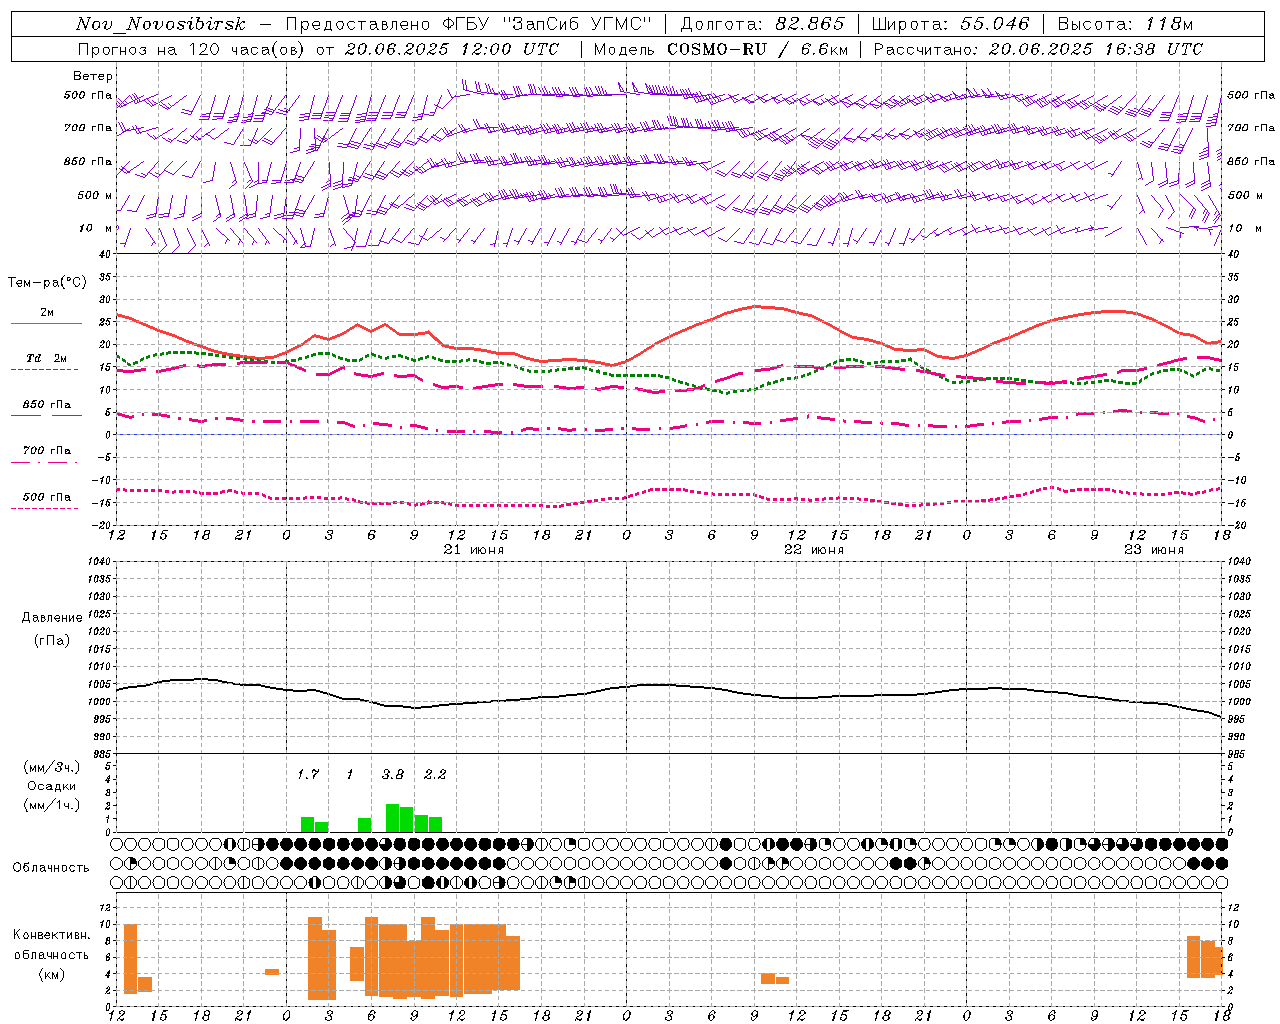Viewport: 1280px width, 1024px height.
Task: Select the "22 июня" date label
Action: coord(814,550)
